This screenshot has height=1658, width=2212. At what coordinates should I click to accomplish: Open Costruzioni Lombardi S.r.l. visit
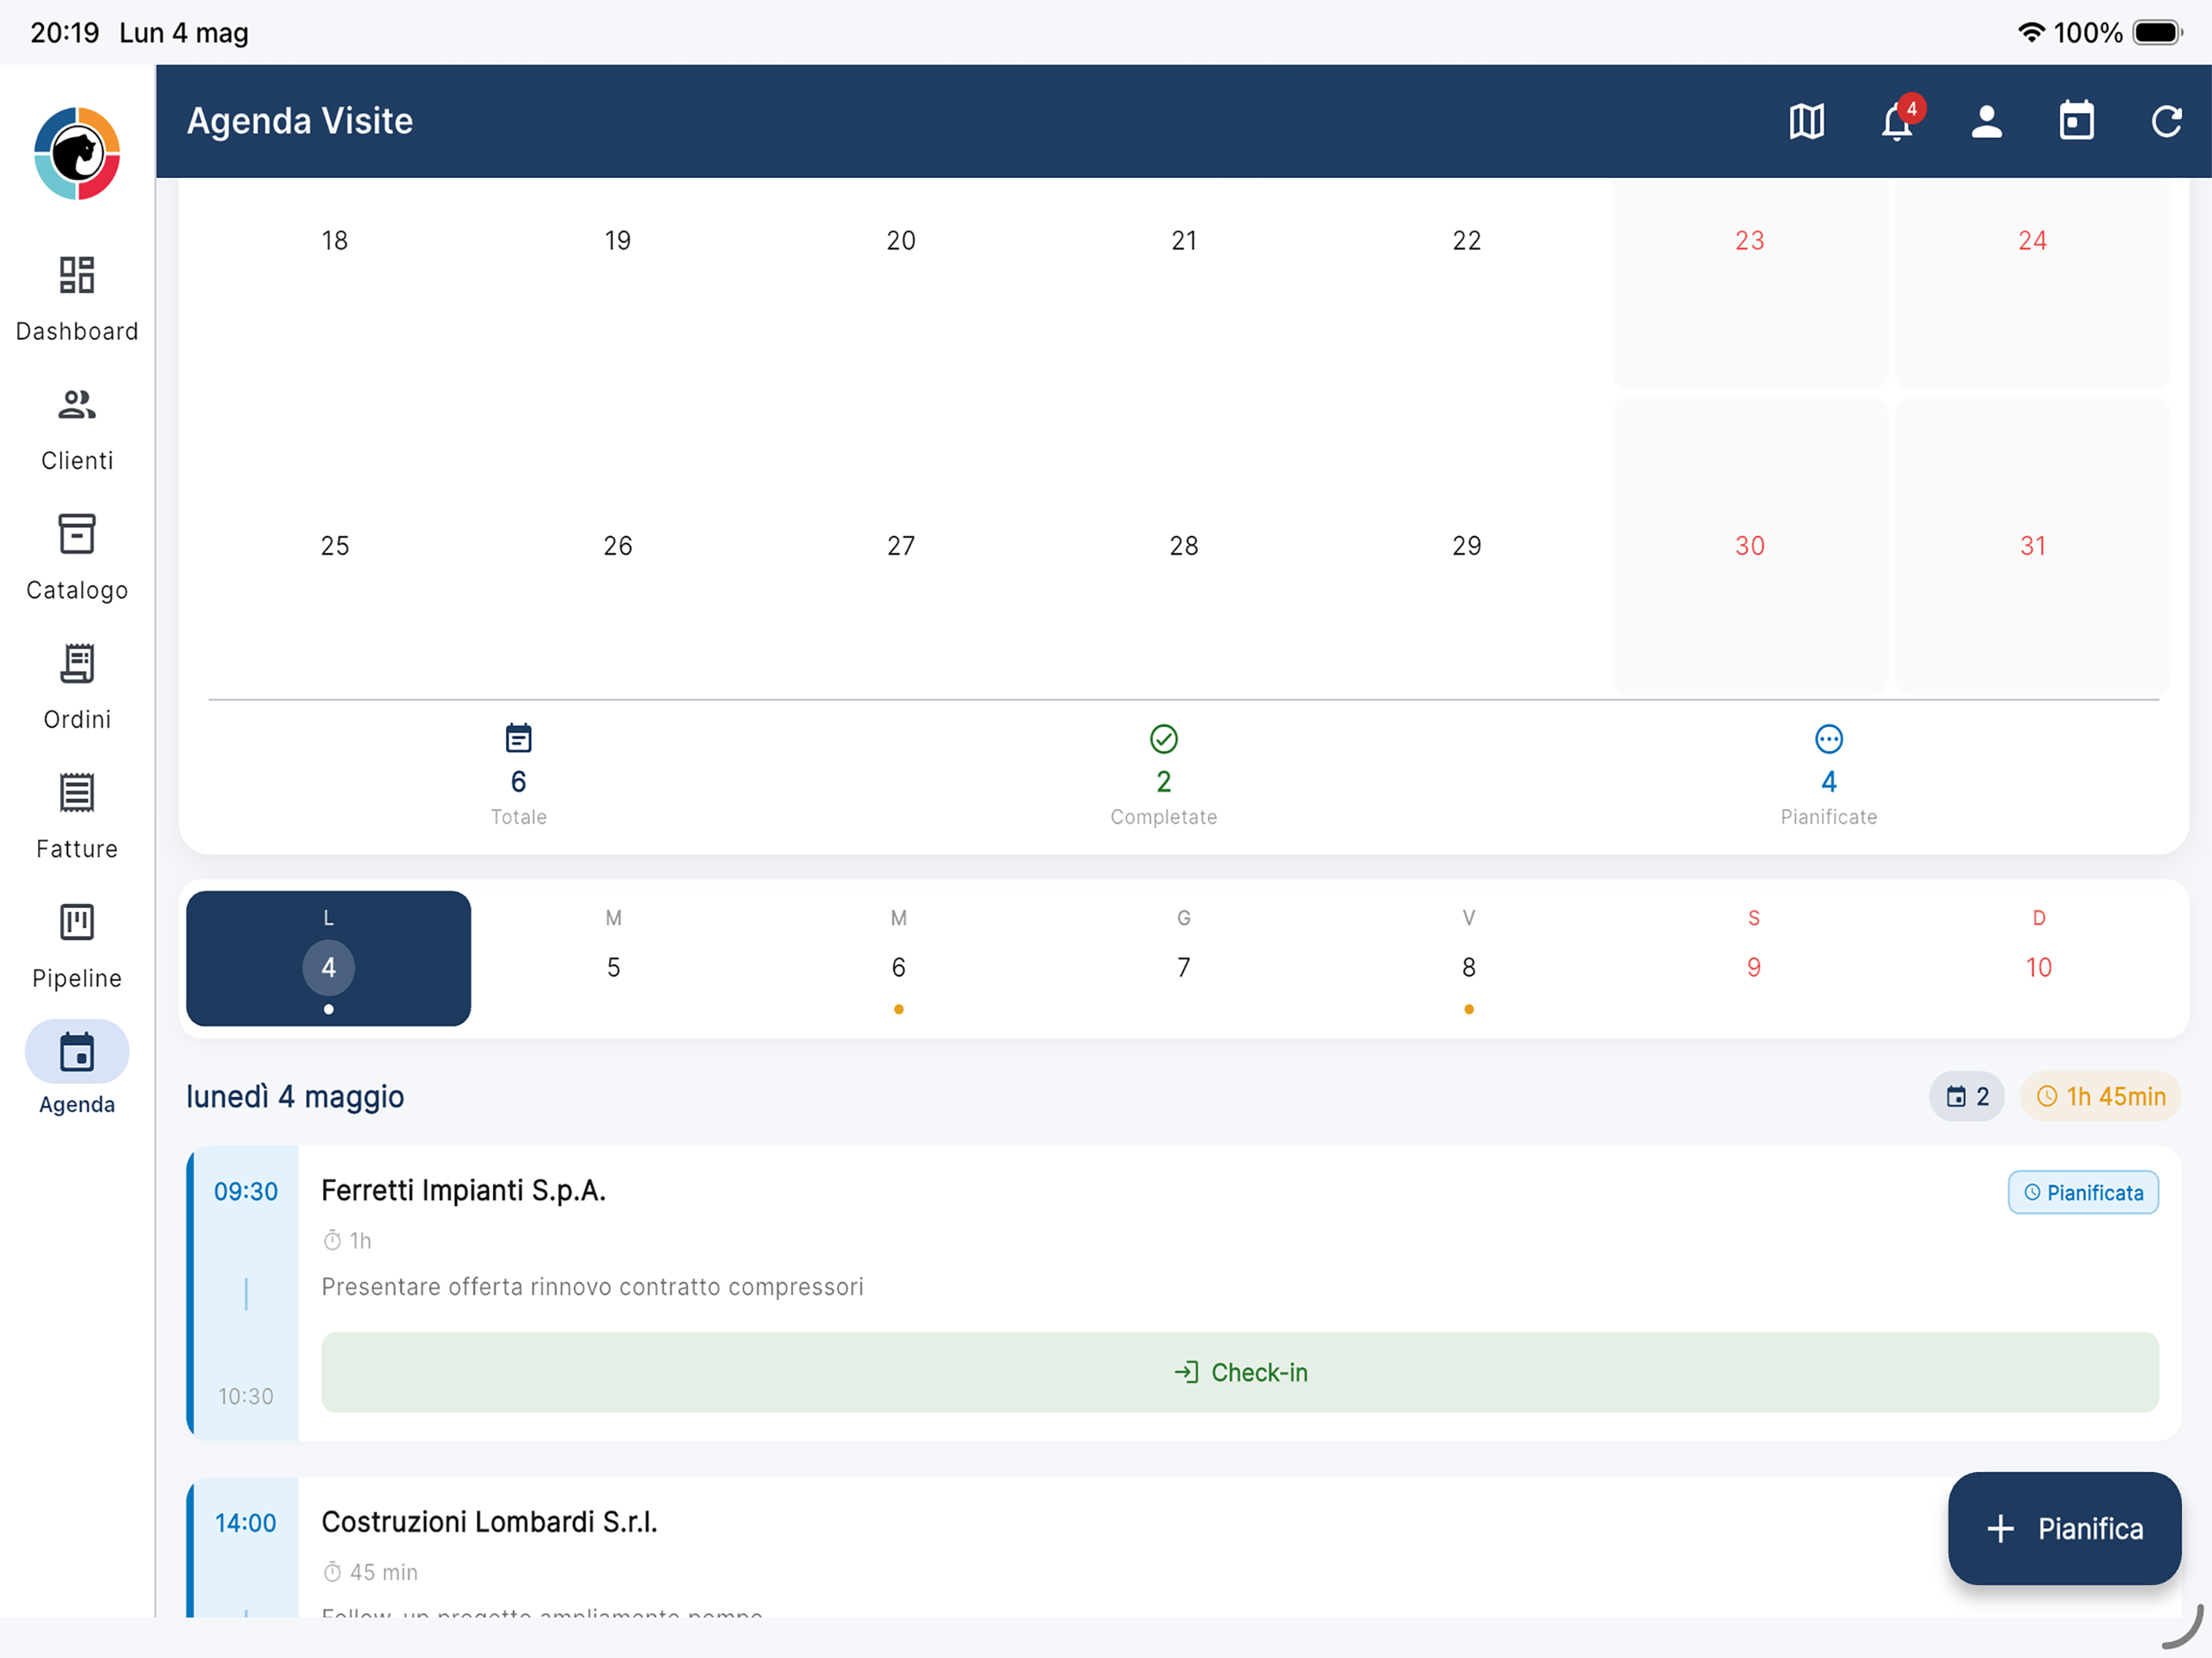(489, 1522)
